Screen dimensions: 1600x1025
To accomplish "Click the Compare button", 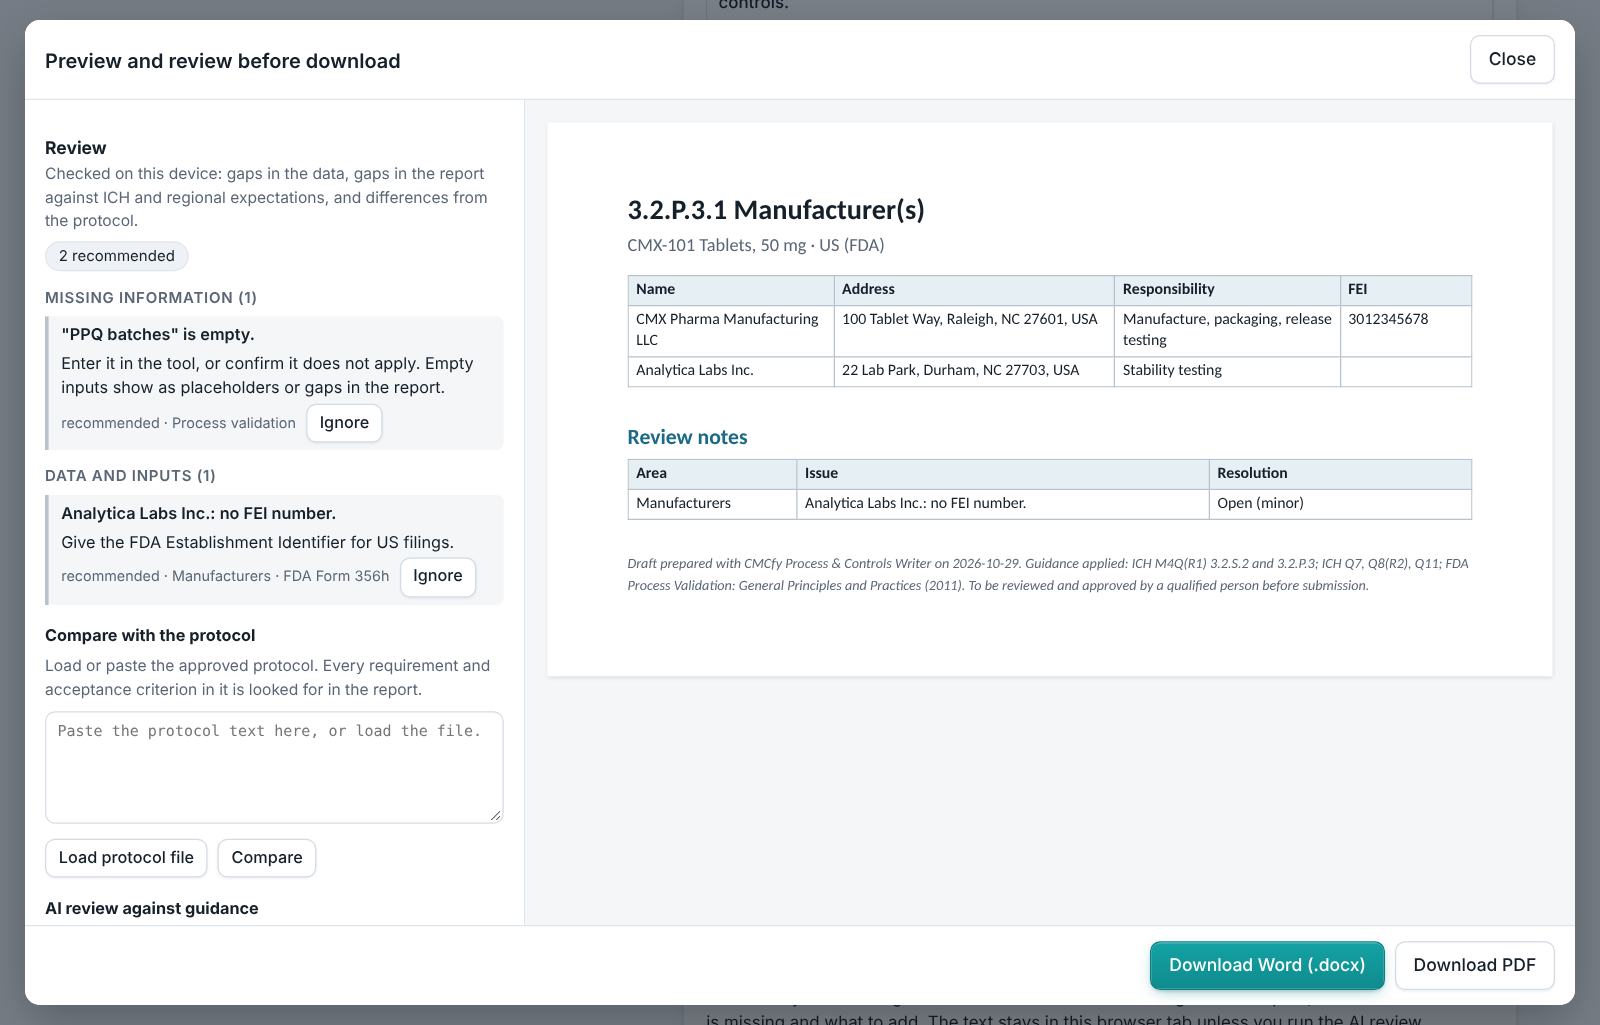I will pos(267,858).
